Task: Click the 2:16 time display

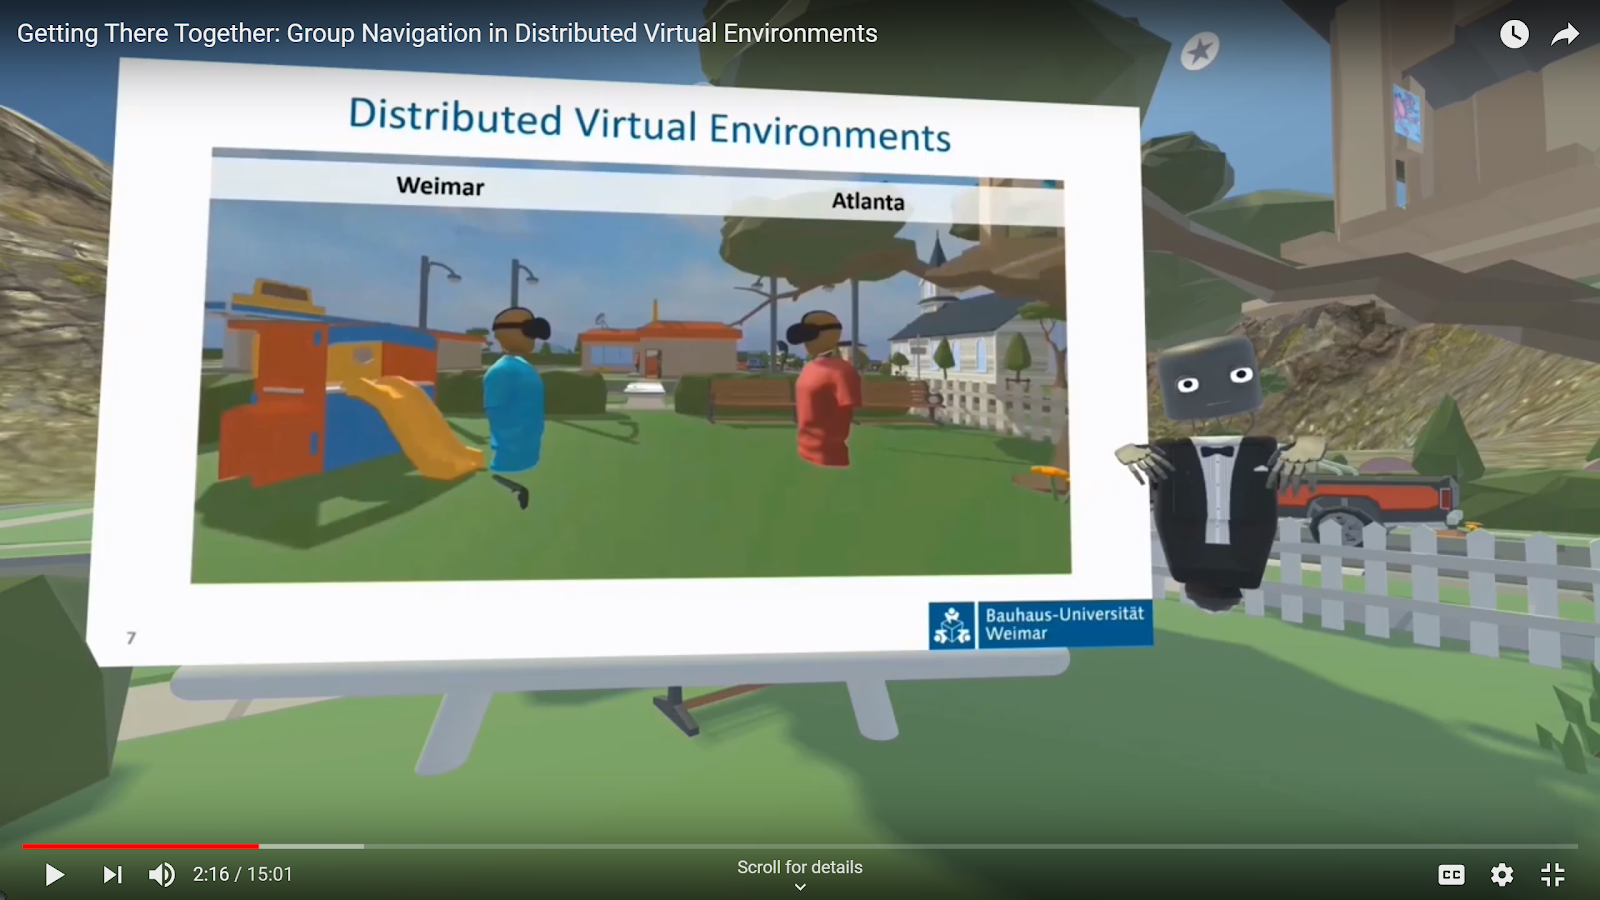Action: [x=241, y=874]
